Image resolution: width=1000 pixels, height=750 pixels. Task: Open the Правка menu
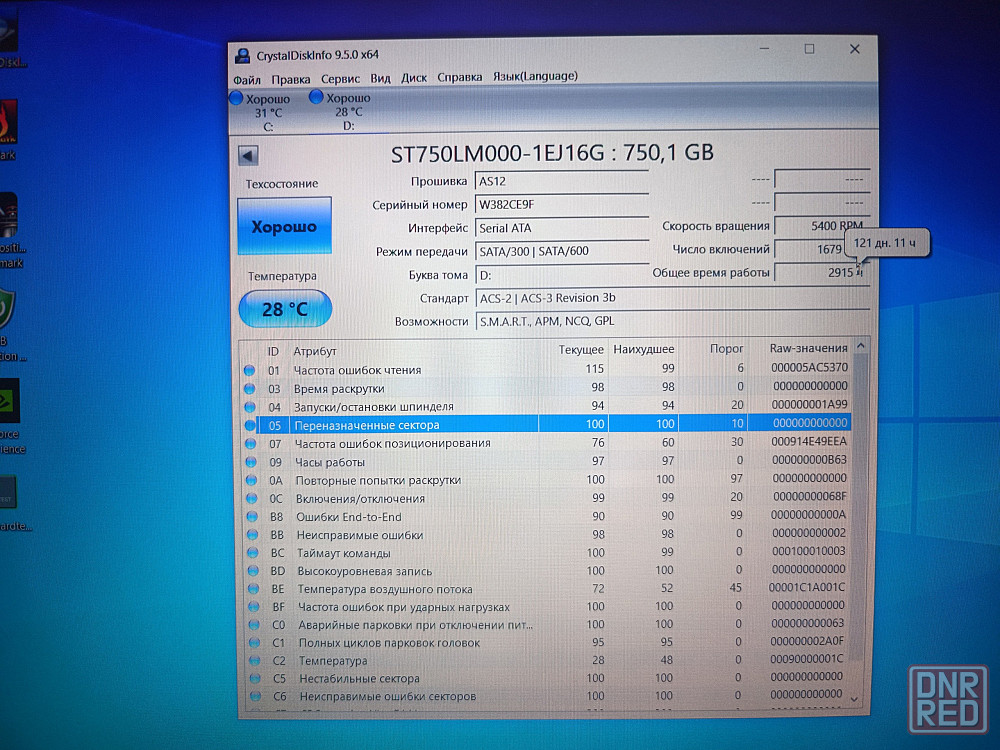[x=291, y=79]
